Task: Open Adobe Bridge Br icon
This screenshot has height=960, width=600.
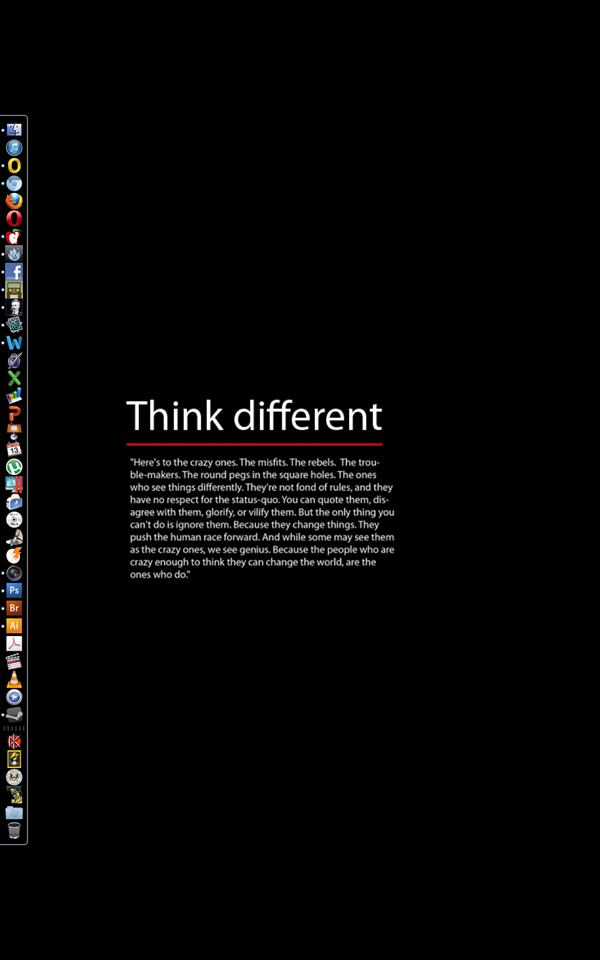Action: tap(14, 609)
